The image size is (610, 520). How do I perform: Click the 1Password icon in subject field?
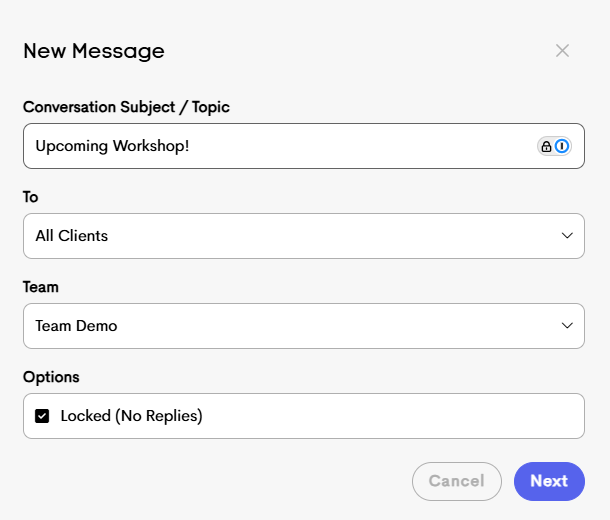[x=562, y=146]
